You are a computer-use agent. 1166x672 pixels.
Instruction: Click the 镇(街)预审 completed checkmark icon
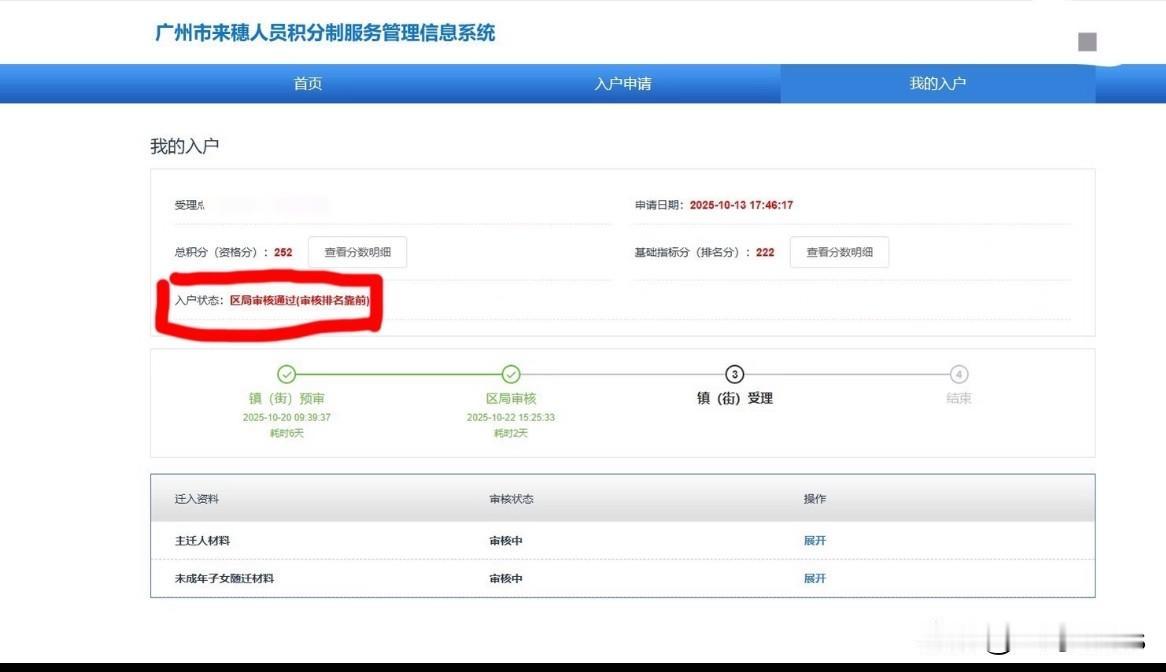pos(287,375)
